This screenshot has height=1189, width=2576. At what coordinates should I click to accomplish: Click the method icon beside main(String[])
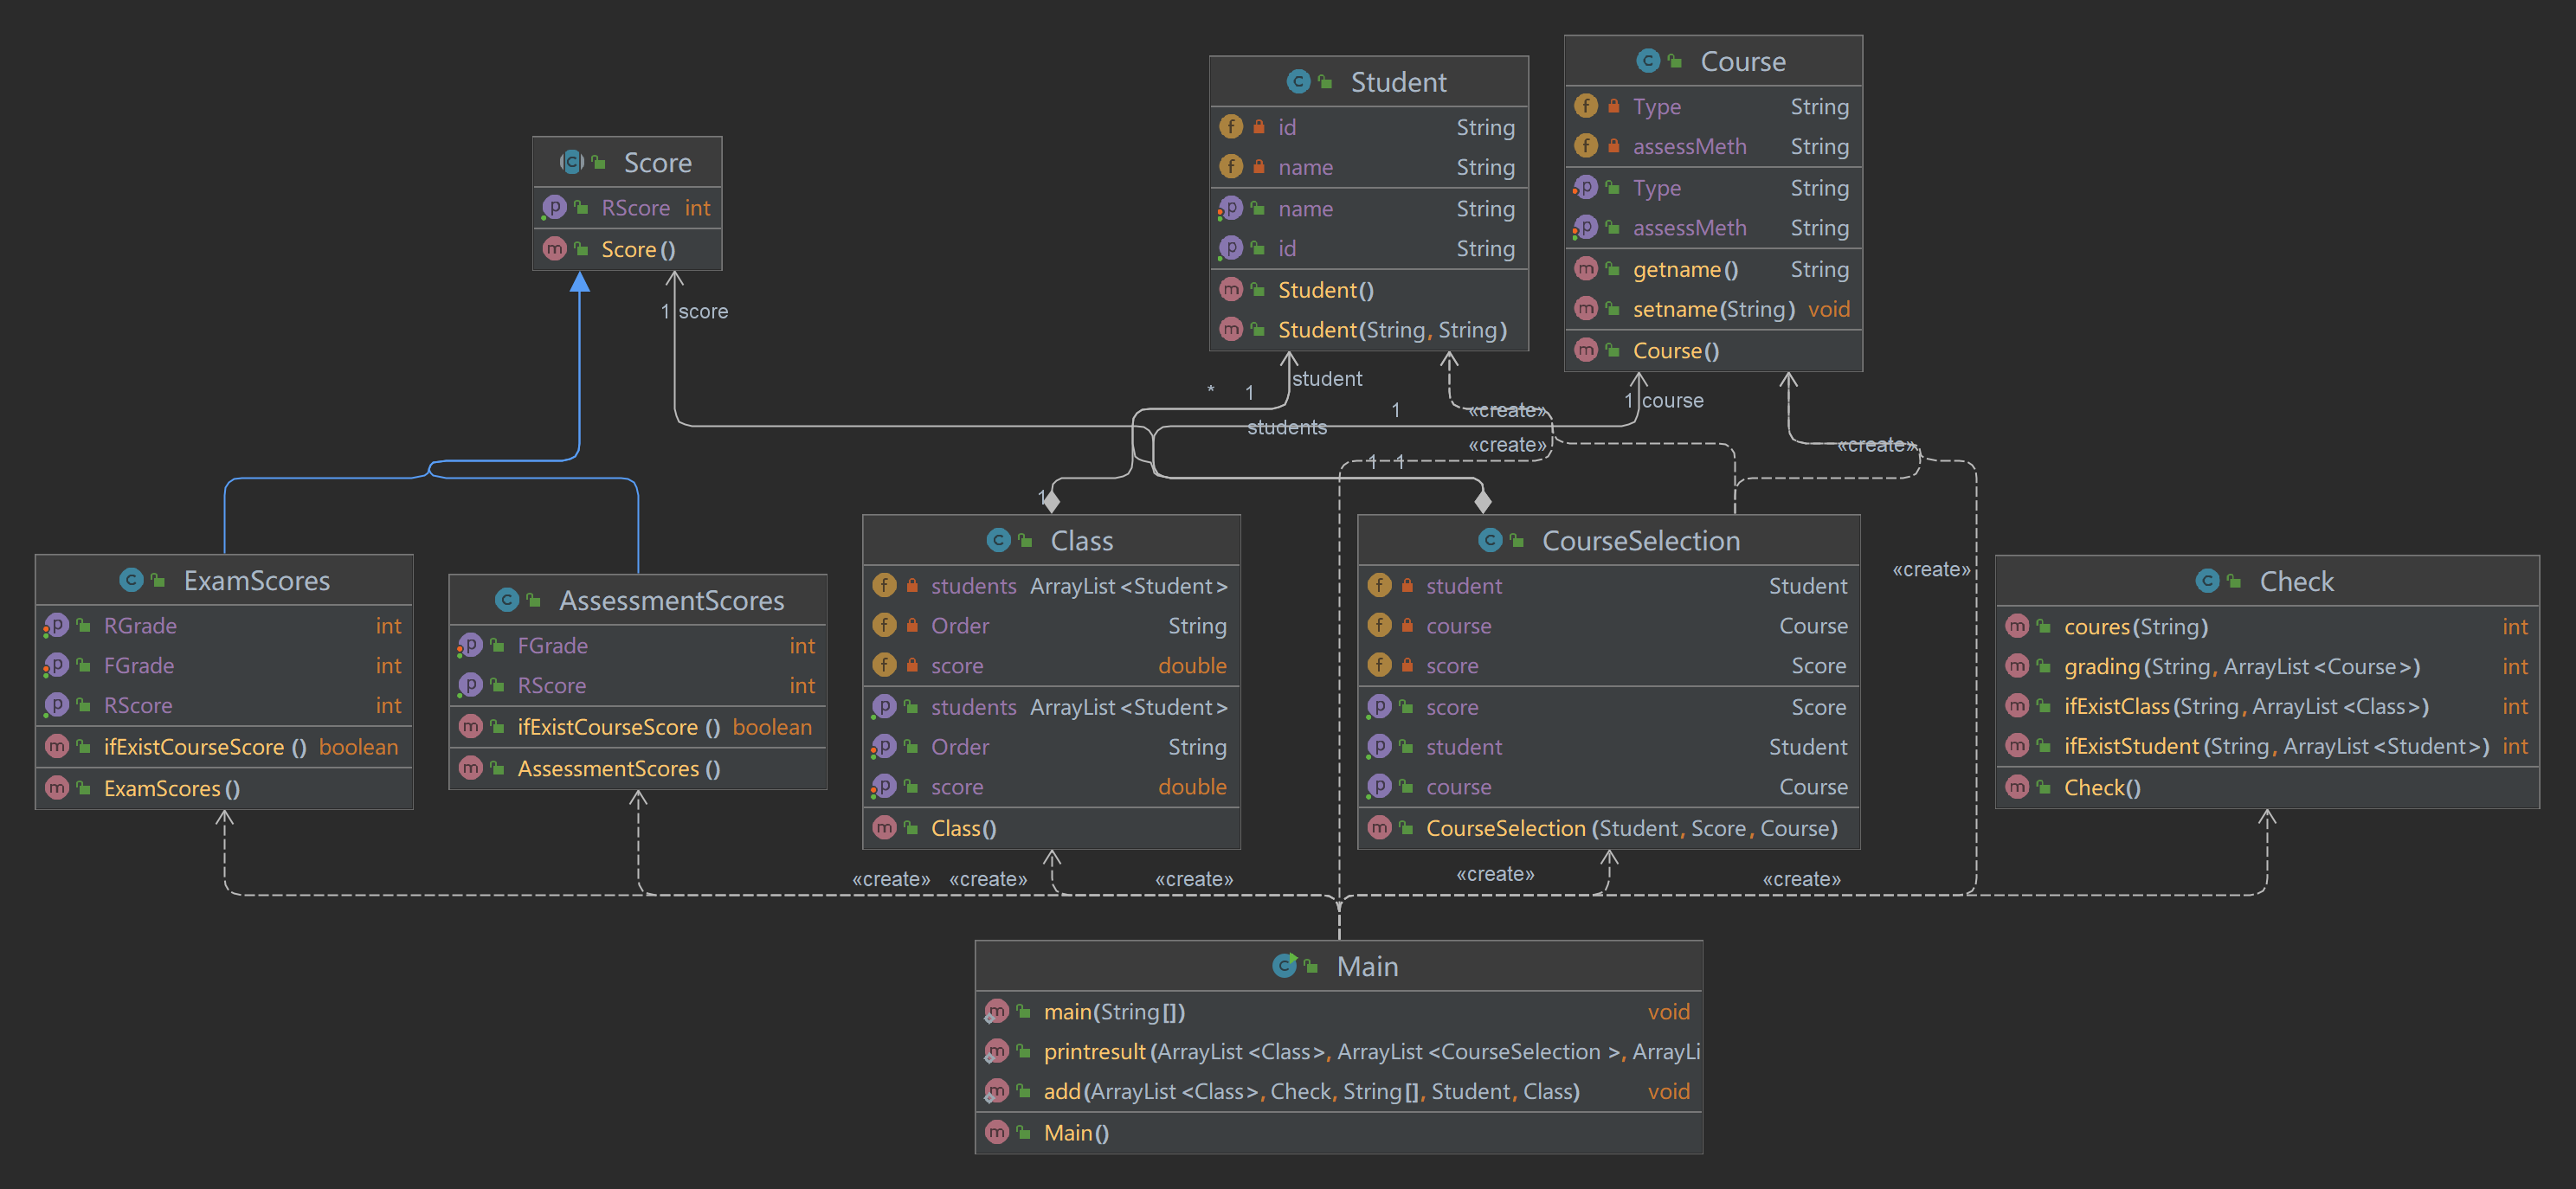pos(996,1012)
